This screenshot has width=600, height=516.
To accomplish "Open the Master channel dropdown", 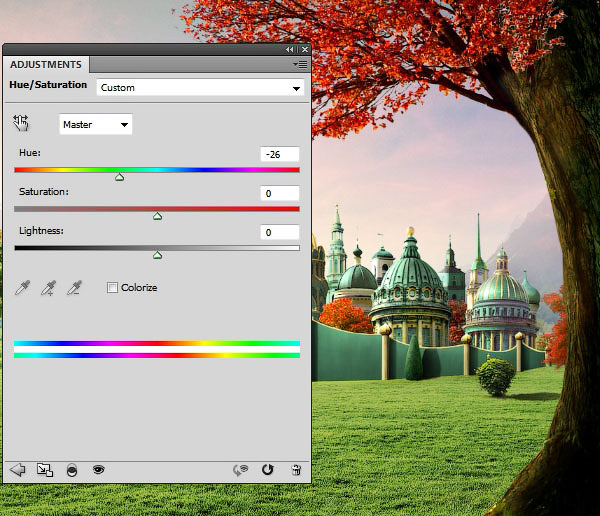I will tap(96, 125).
